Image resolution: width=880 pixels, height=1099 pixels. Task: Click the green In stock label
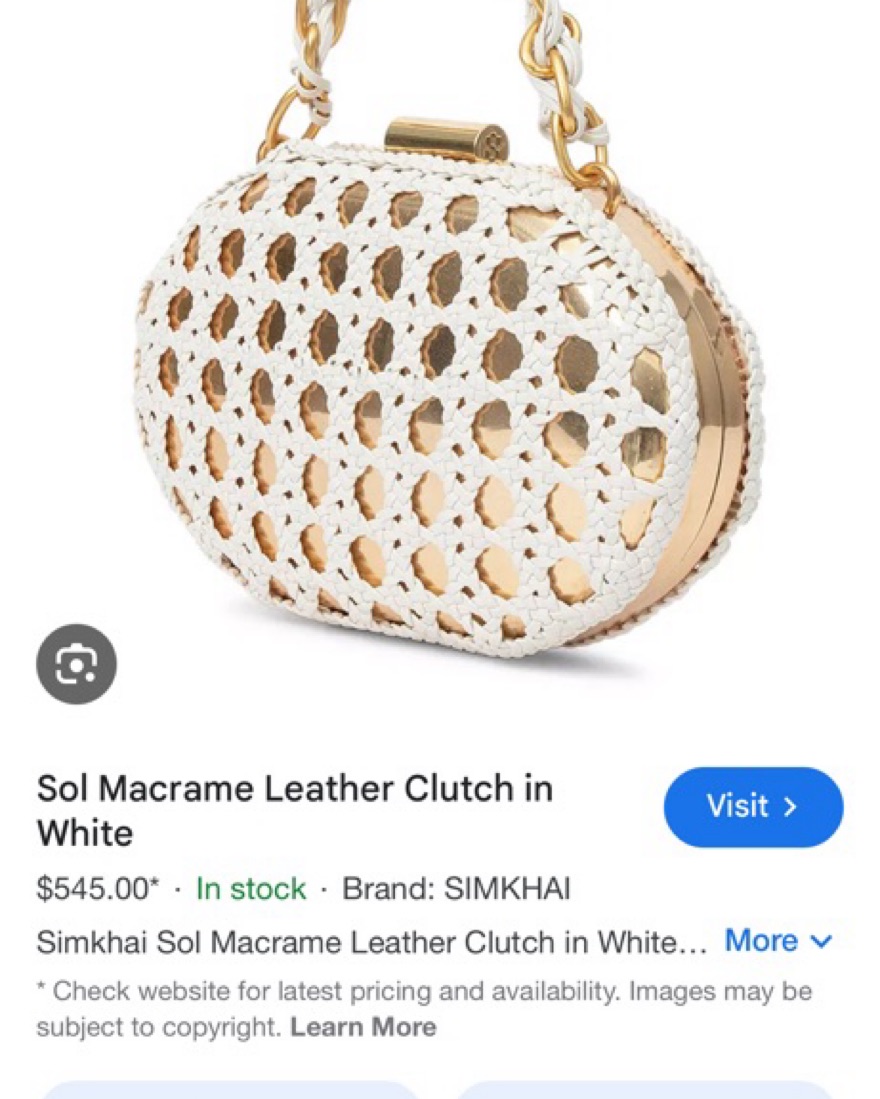point(251,889)
